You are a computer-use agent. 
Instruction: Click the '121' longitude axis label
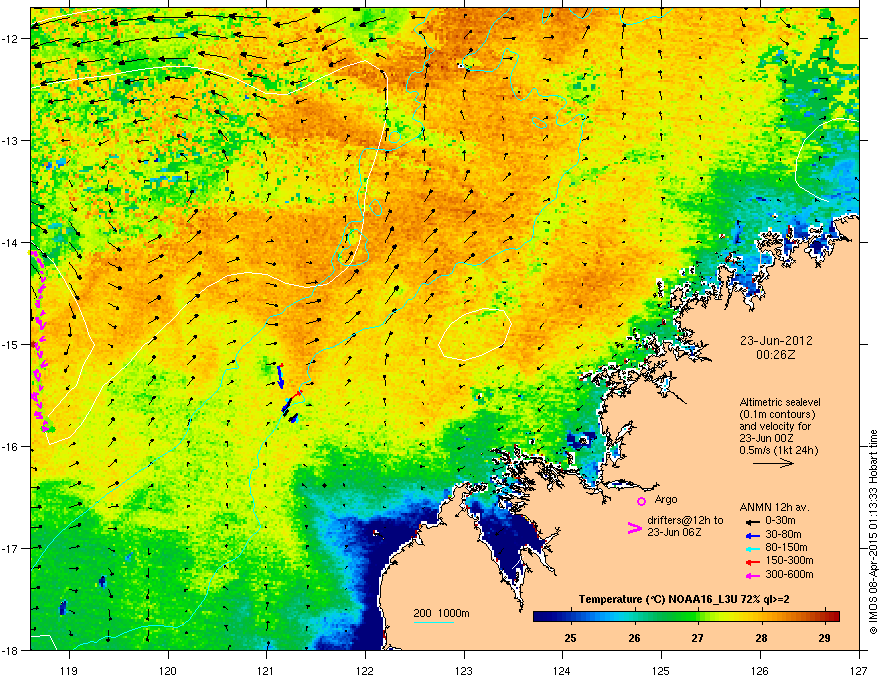pyautogui.click(x=266, y=670)
